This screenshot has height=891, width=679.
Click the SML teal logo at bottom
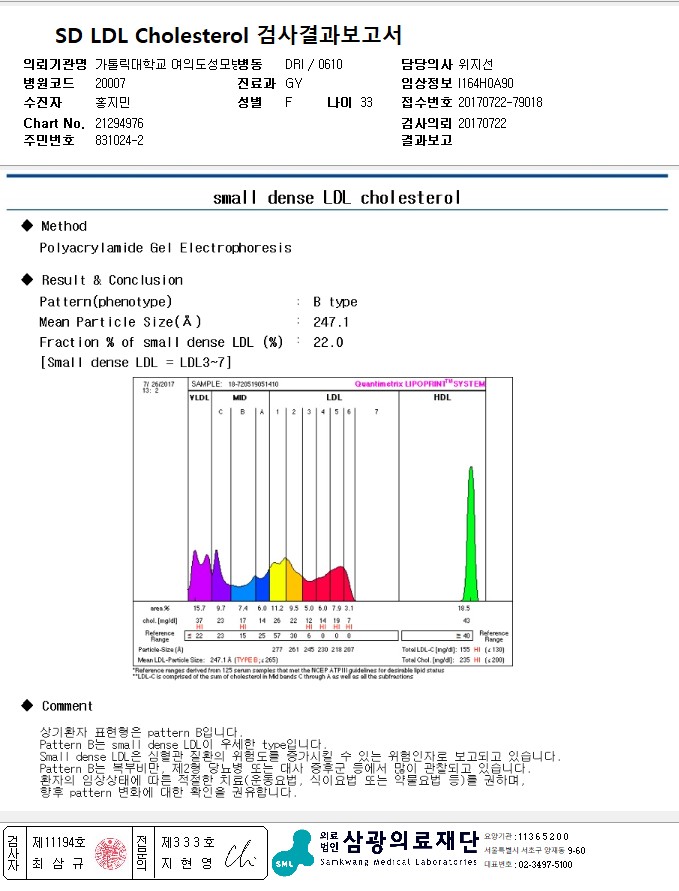(293, 853)
